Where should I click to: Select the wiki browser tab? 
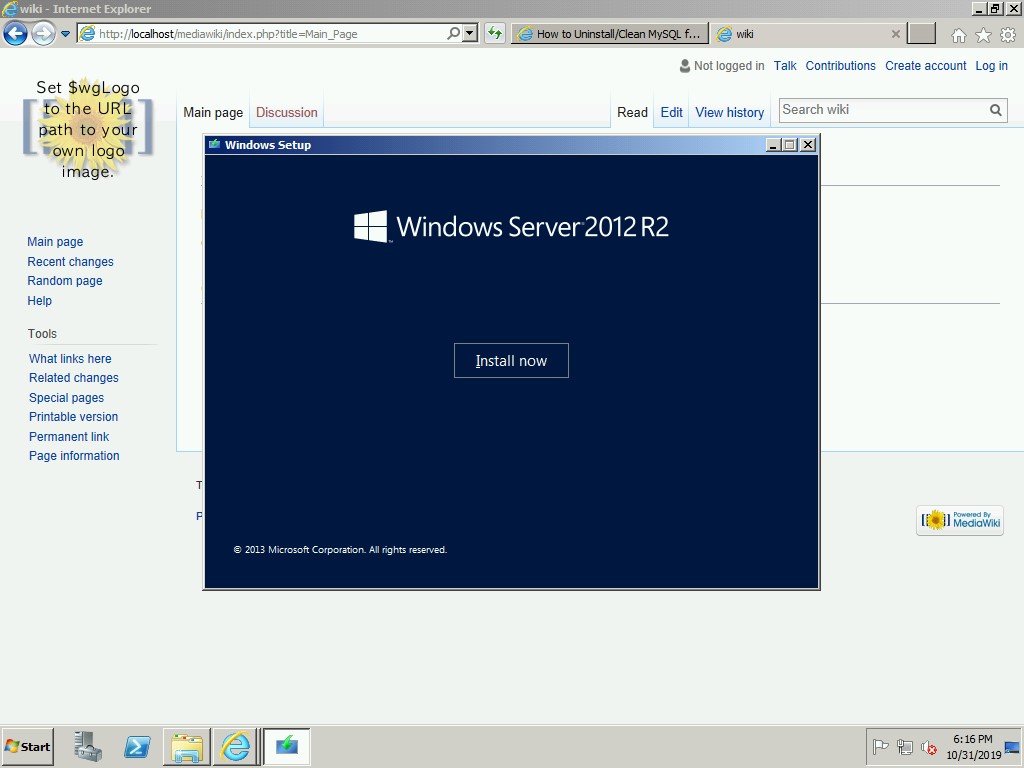click(808, 34)
